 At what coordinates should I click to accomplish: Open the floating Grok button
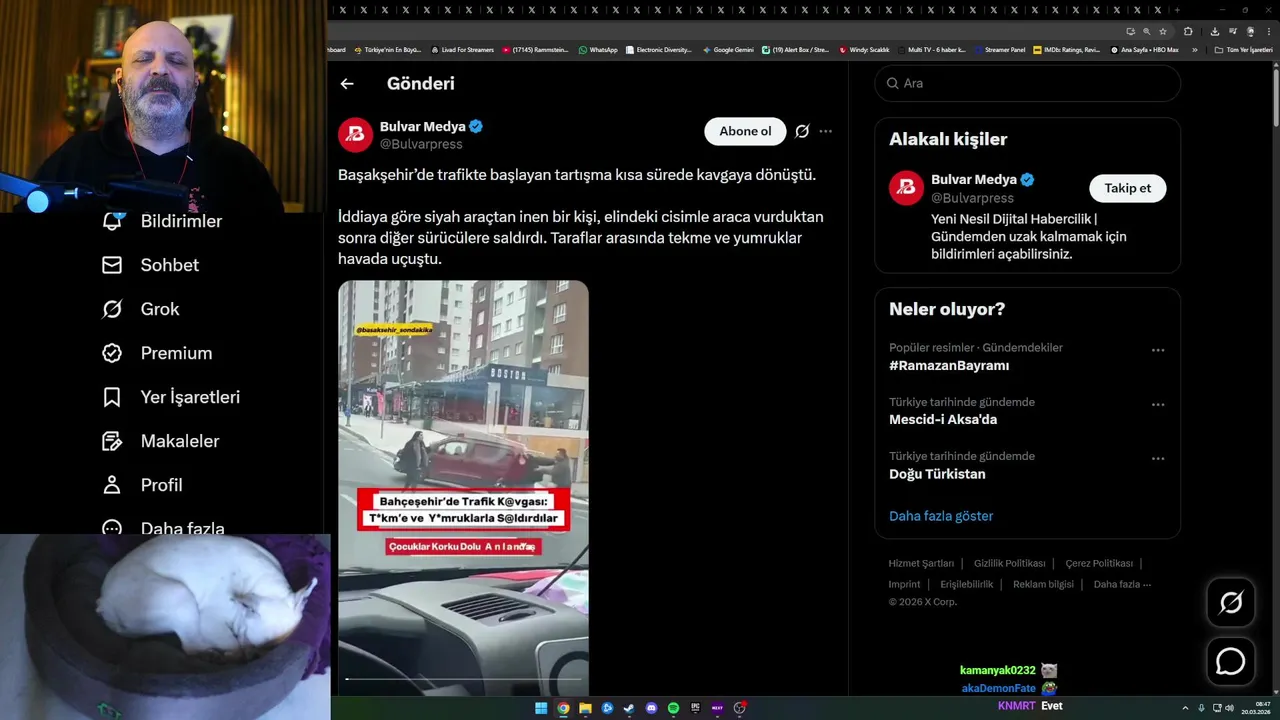coord(1230,602)
